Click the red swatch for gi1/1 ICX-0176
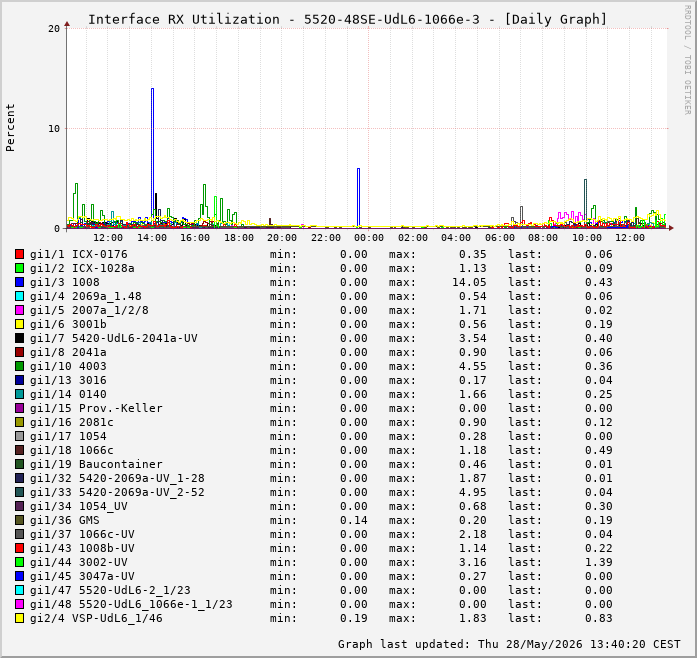The image size is (697, 658). pos(19,254)
